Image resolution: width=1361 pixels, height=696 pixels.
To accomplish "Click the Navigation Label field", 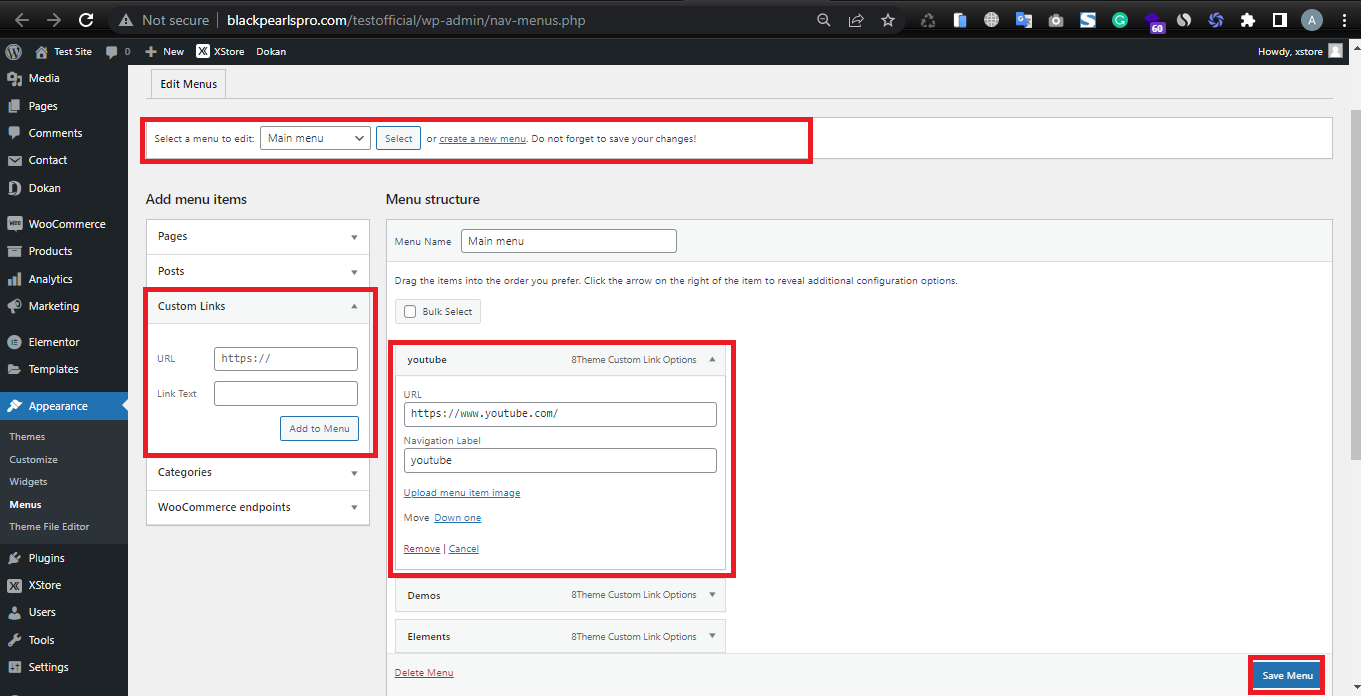I will click(560, 460).
